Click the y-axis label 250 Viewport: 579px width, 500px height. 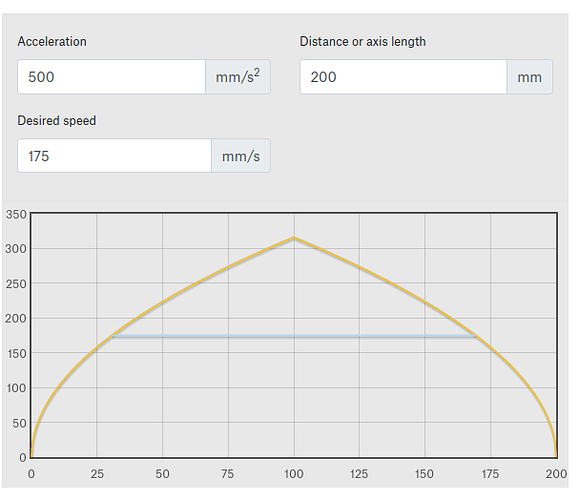[16, 284]
